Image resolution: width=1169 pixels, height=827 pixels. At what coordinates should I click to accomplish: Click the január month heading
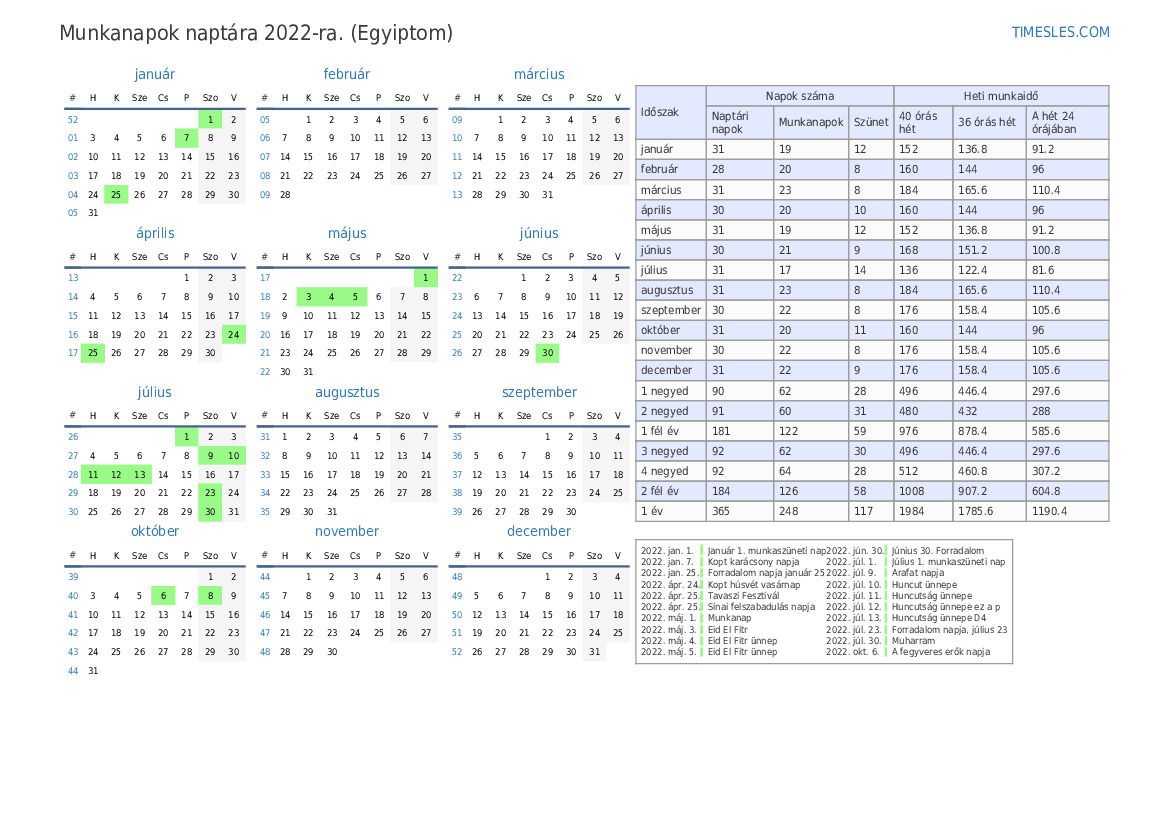(x=154, y=74)
